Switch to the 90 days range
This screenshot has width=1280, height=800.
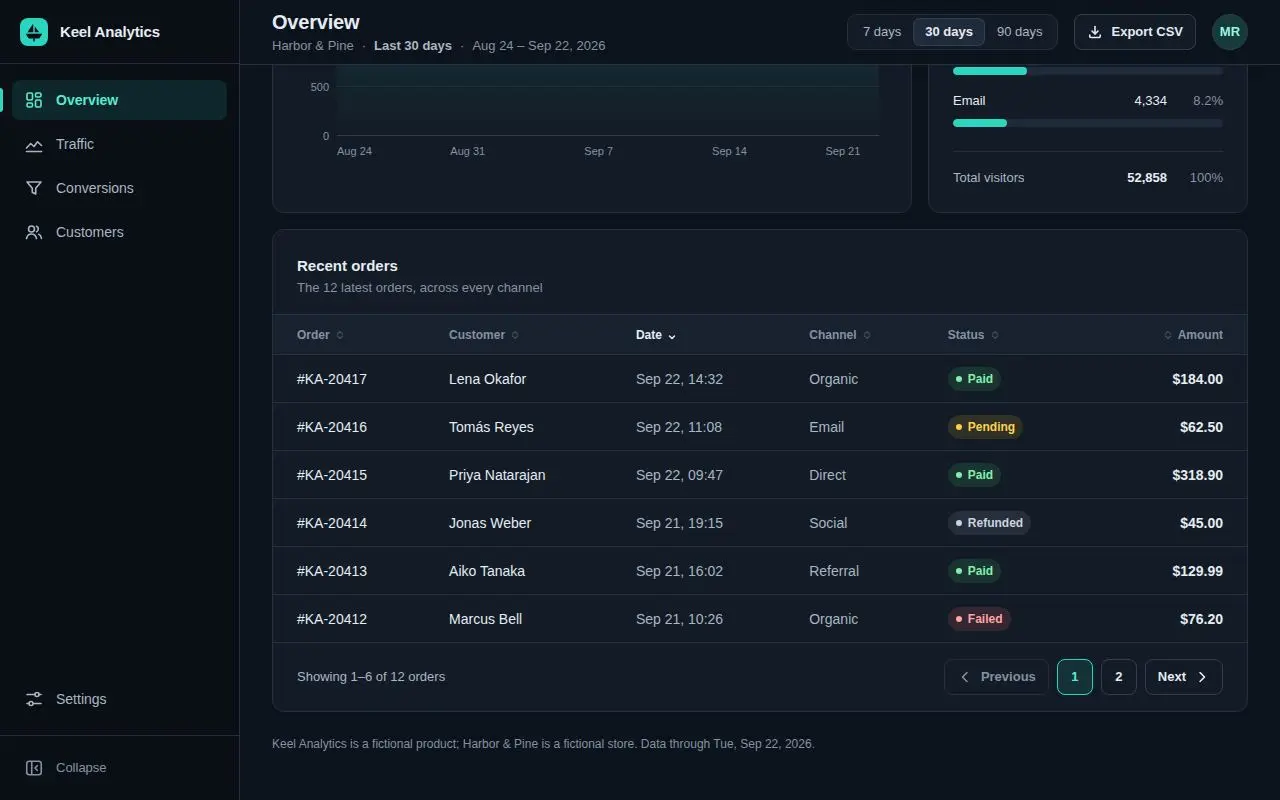point(1020,32)
